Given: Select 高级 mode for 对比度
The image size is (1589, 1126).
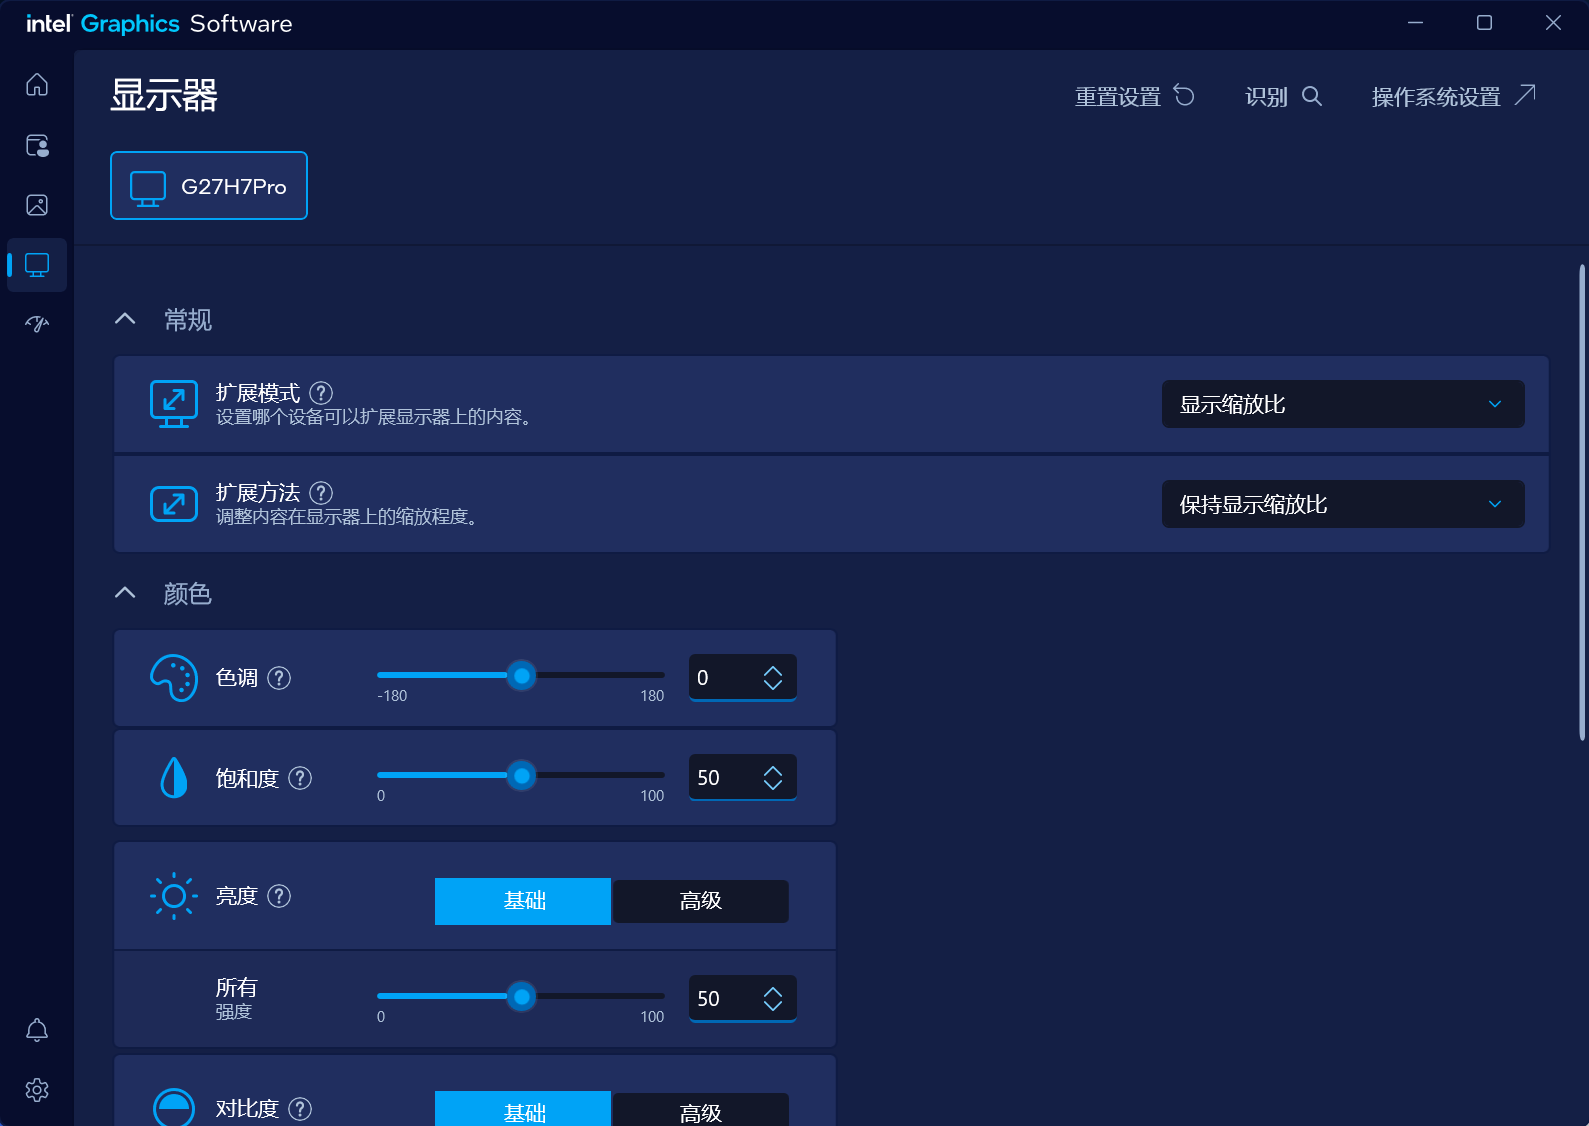Looking at the screenshot, I should pyautogui.click(x=700, y=1109).
